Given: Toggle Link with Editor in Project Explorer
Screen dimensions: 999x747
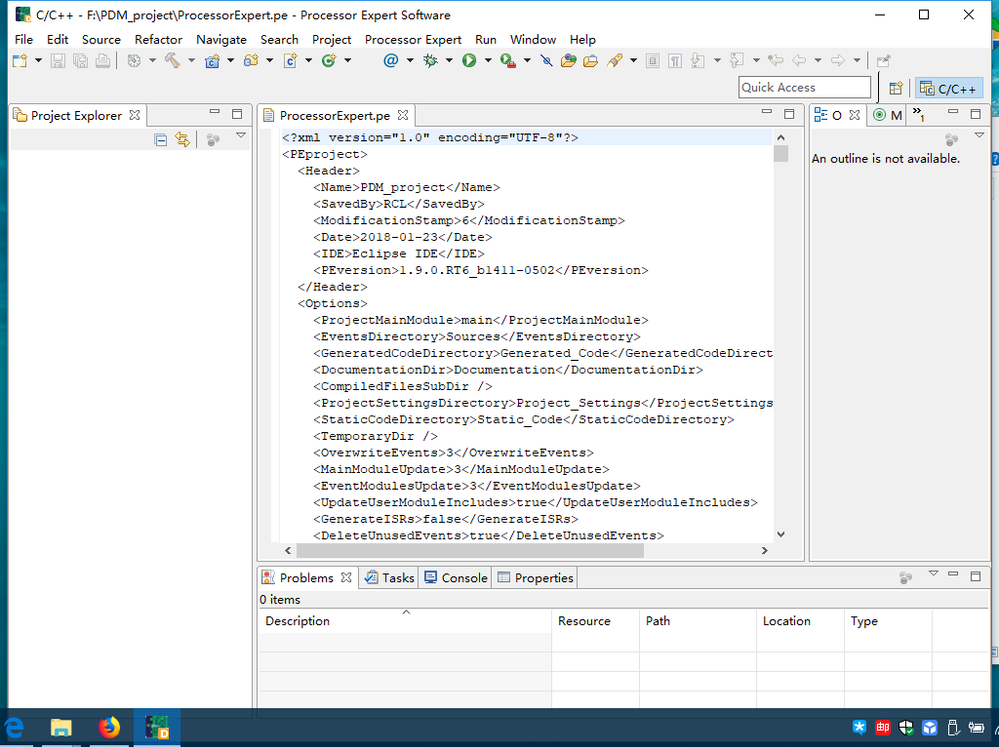Looking at the screenshot, I should pyautogui.click(x=183, y=140).
